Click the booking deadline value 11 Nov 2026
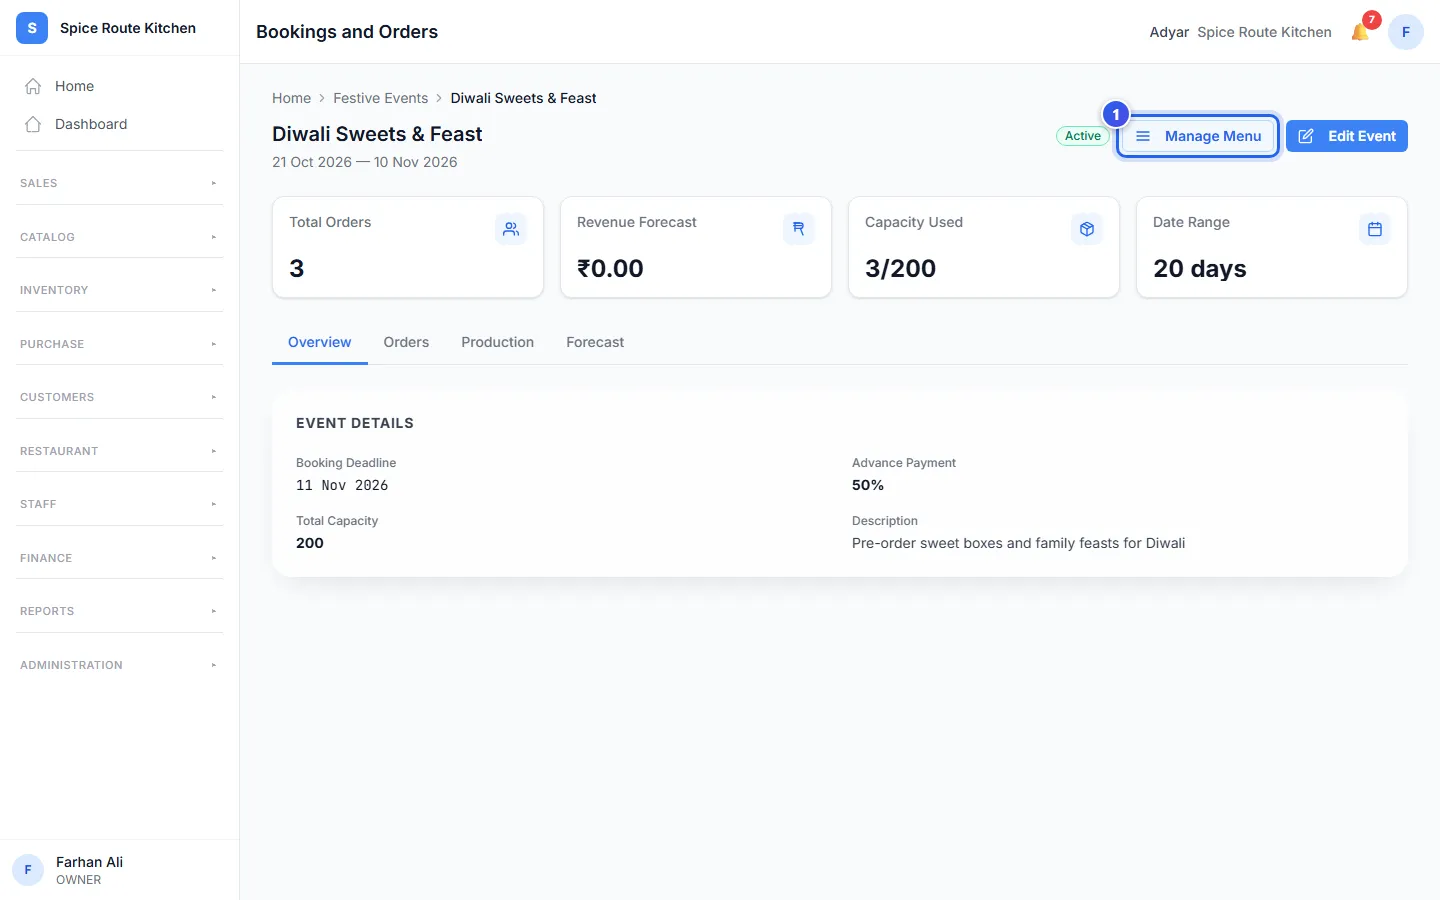The image size is (1440, 900). click(342, 485)
